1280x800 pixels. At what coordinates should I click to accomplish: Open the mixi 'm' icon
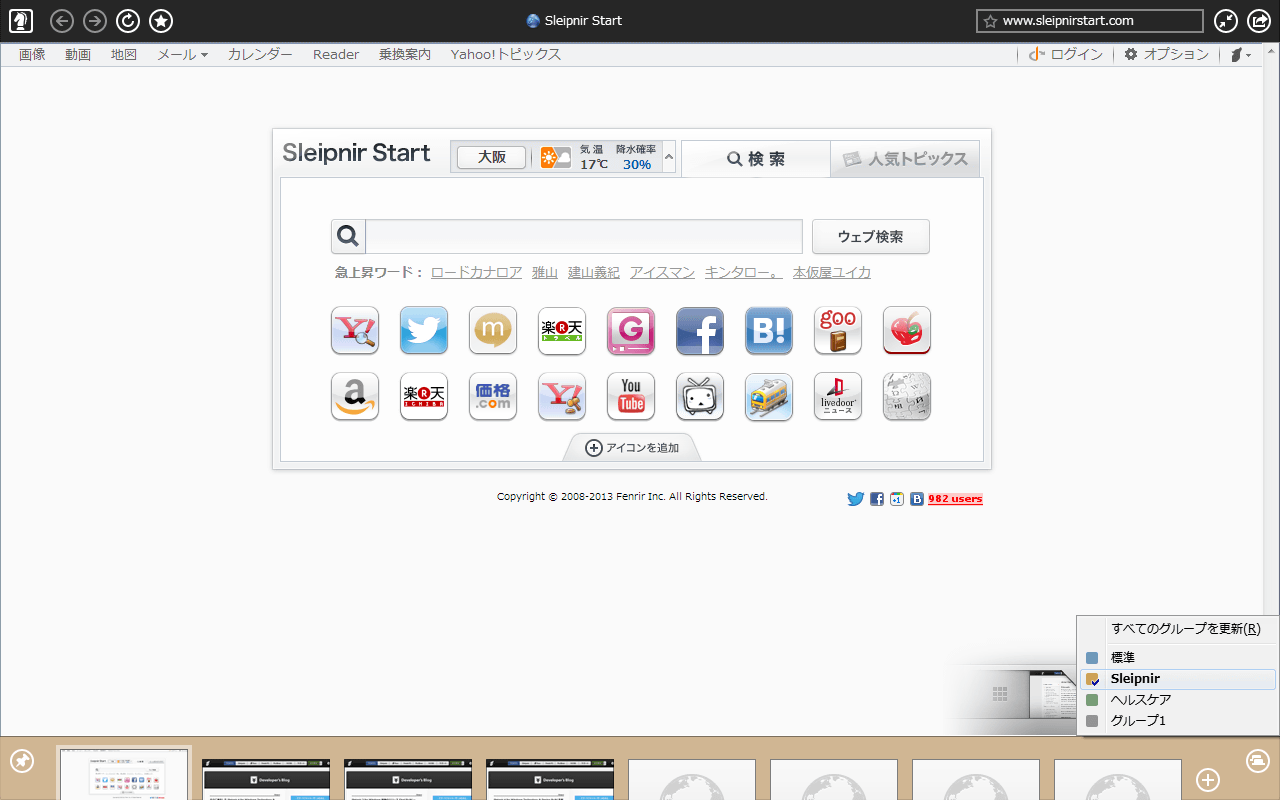493,330
